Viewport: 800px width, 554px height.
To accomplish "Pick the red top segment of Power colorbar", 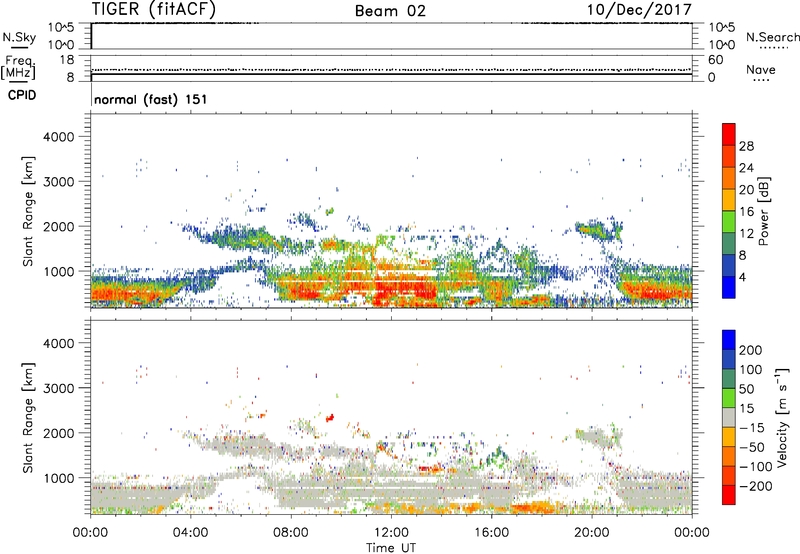I will click(x=729, y=134).
